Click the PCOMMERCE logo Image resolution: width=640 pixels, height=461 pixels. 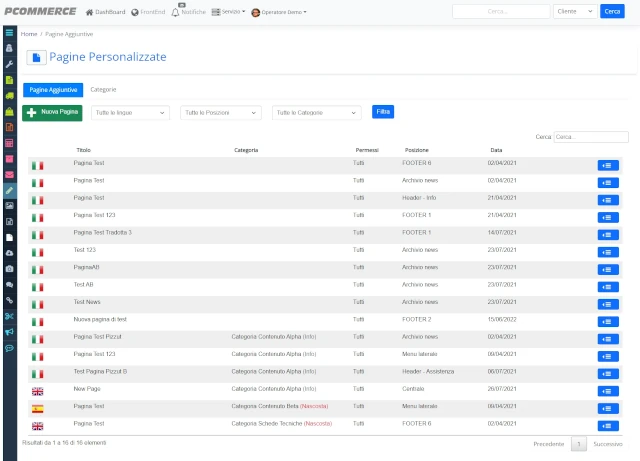(40, 11)
